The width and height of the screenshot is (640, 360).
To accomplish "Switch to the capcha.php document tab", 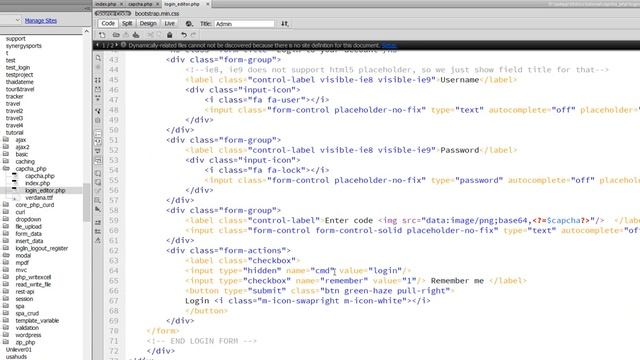I will click(x=140, y=4).
